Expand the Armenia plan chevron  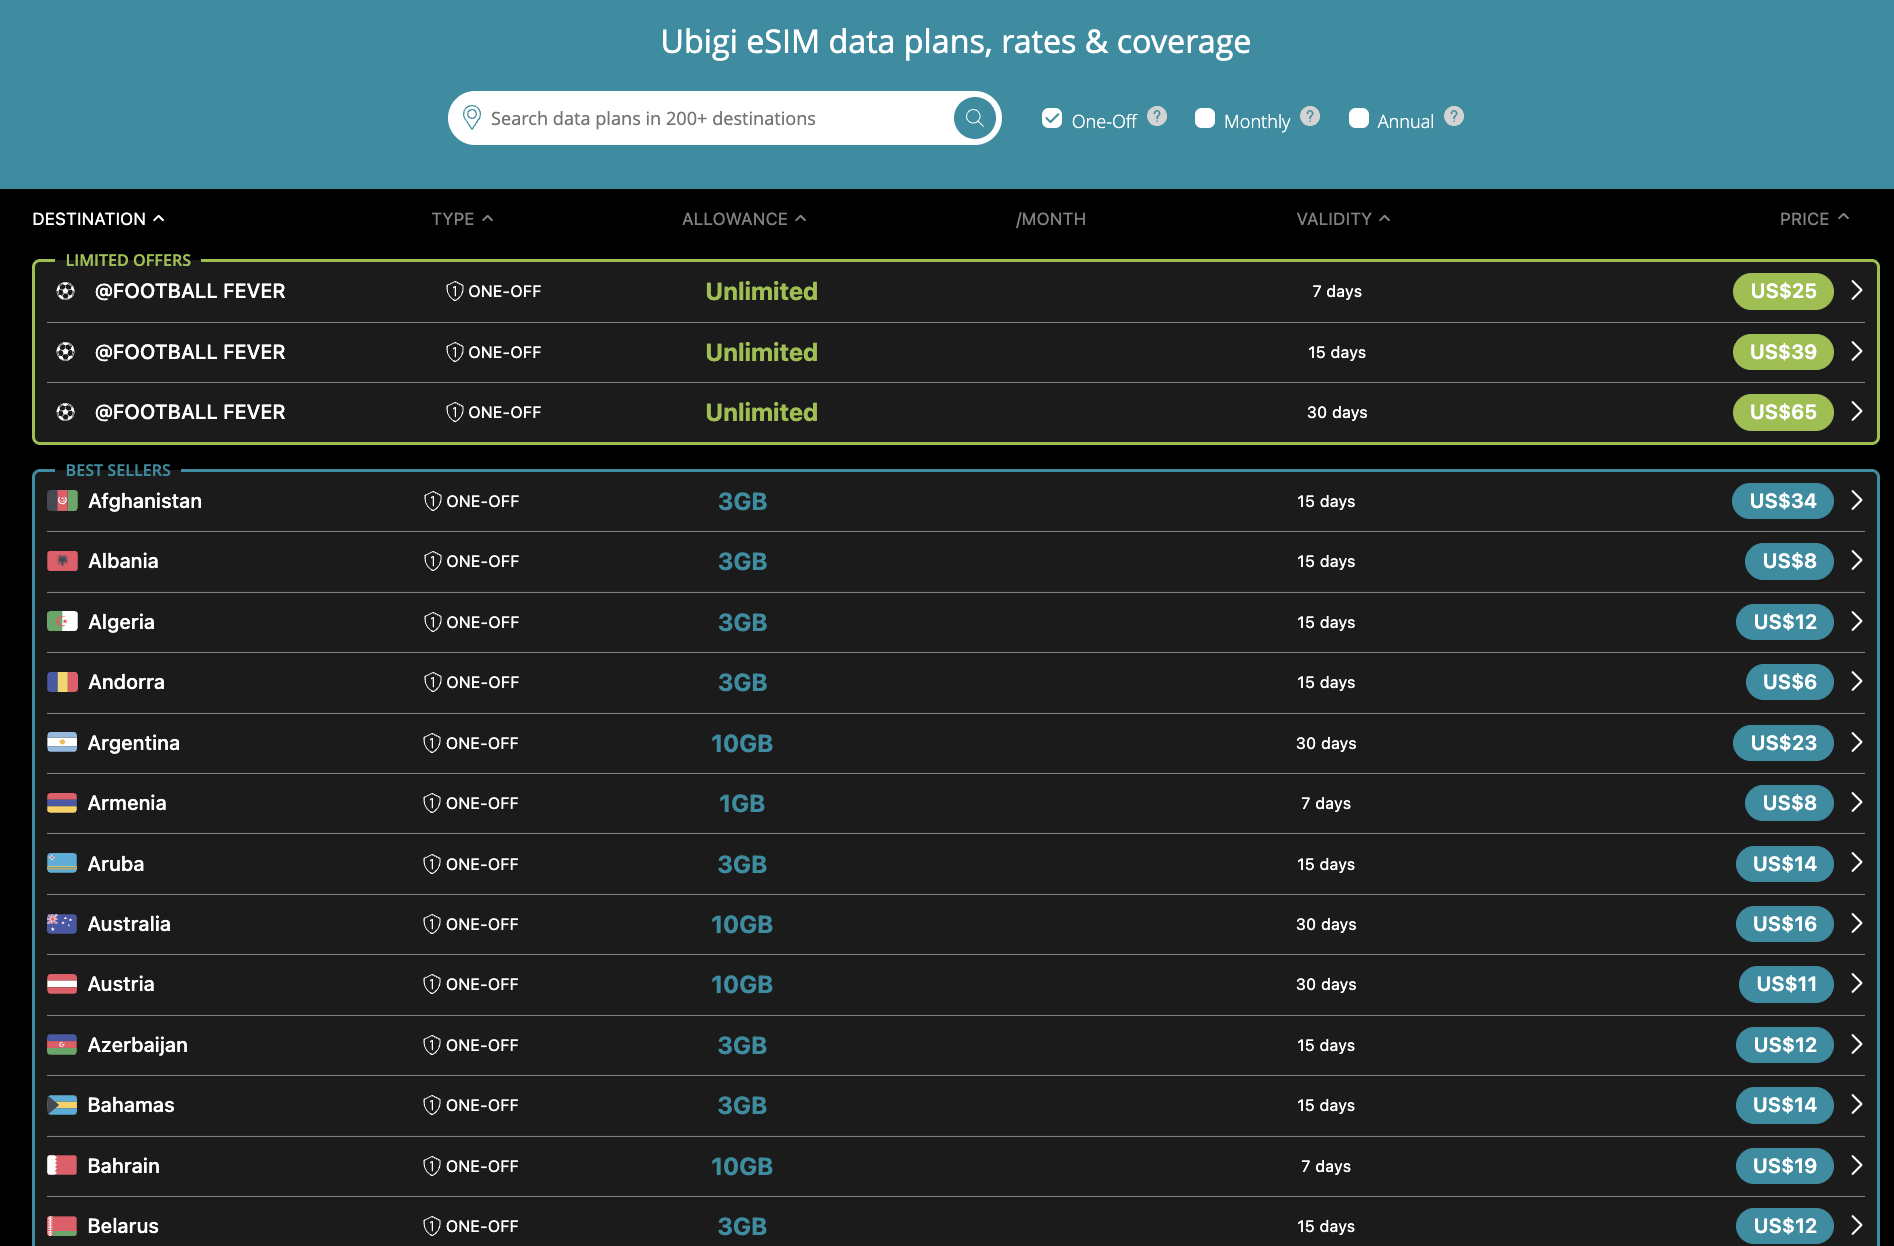(x=1857, y=803)
